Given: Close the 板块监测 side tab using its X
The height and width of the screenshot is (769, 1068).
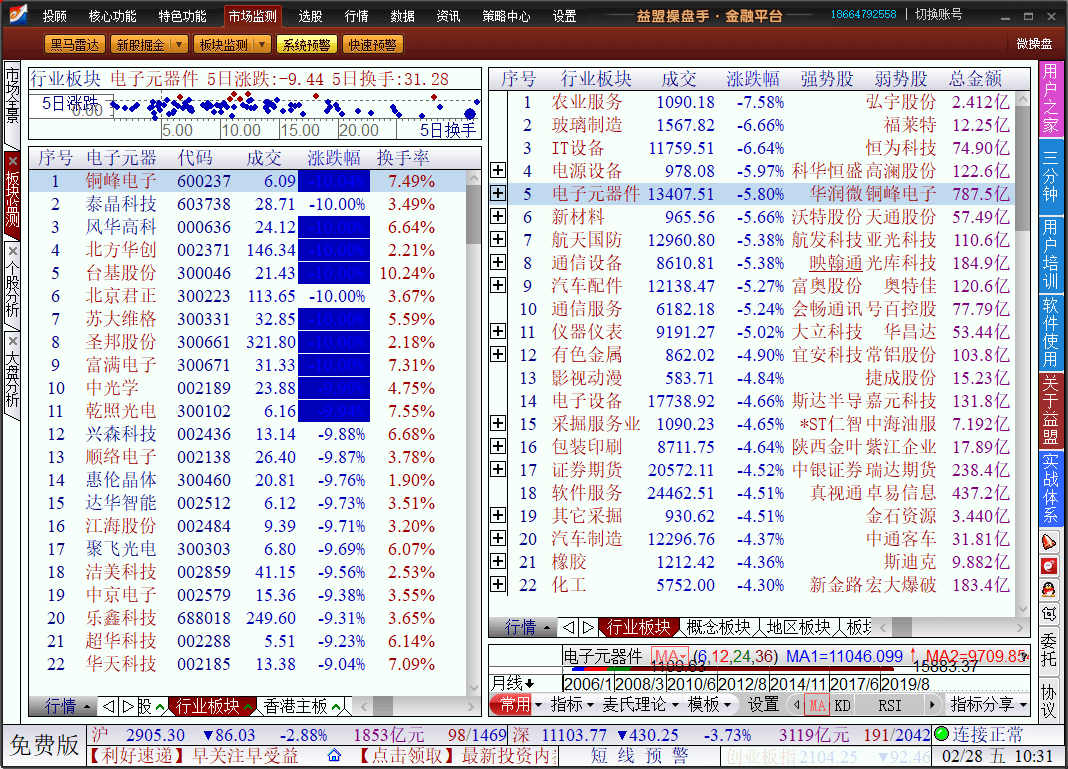Looking at the screenshot, I should click(12, 161).
